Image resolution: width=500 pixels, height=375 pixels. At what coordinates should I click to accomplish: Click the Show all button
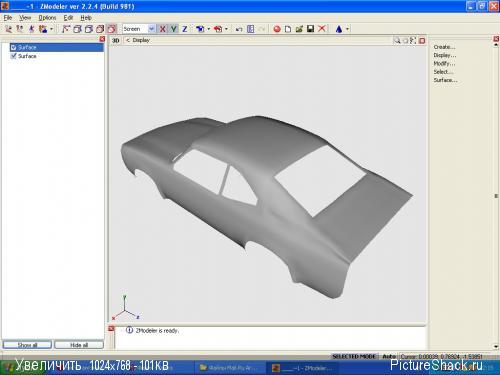27,345
